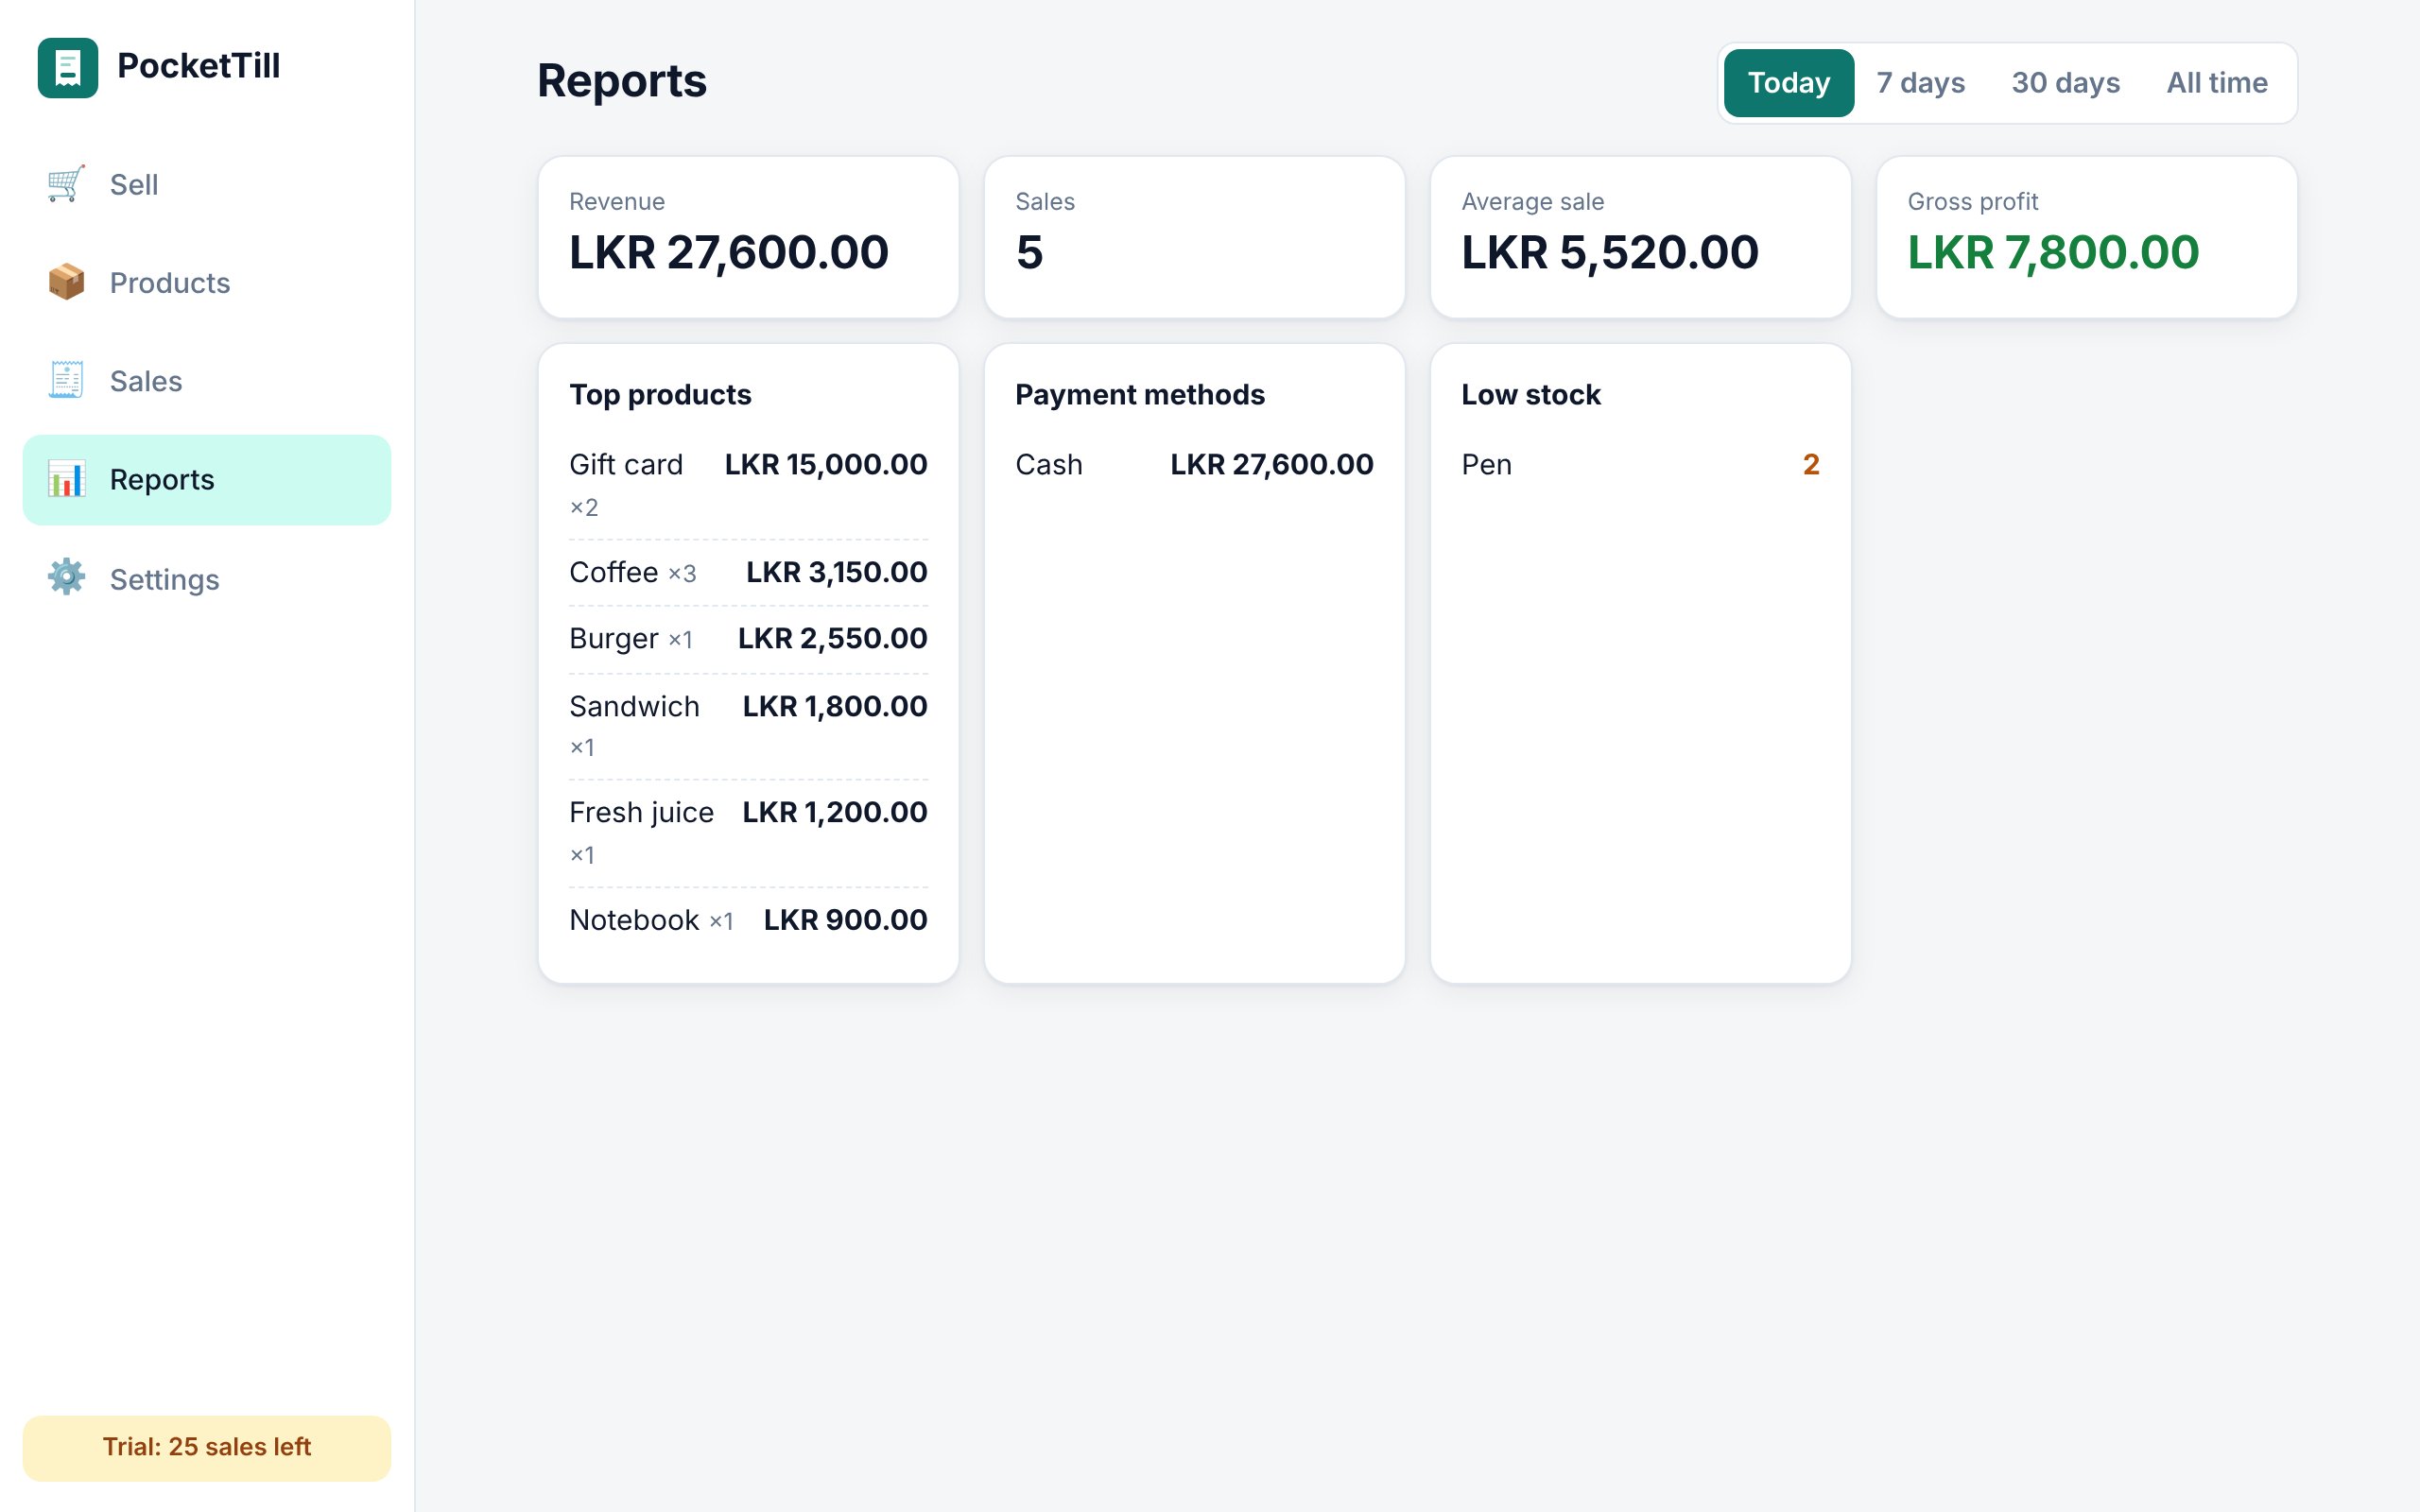The height and width of the screenshot is (1512, 2420).
Task: Select the Fresh juice product row
Action: (748, 833)
